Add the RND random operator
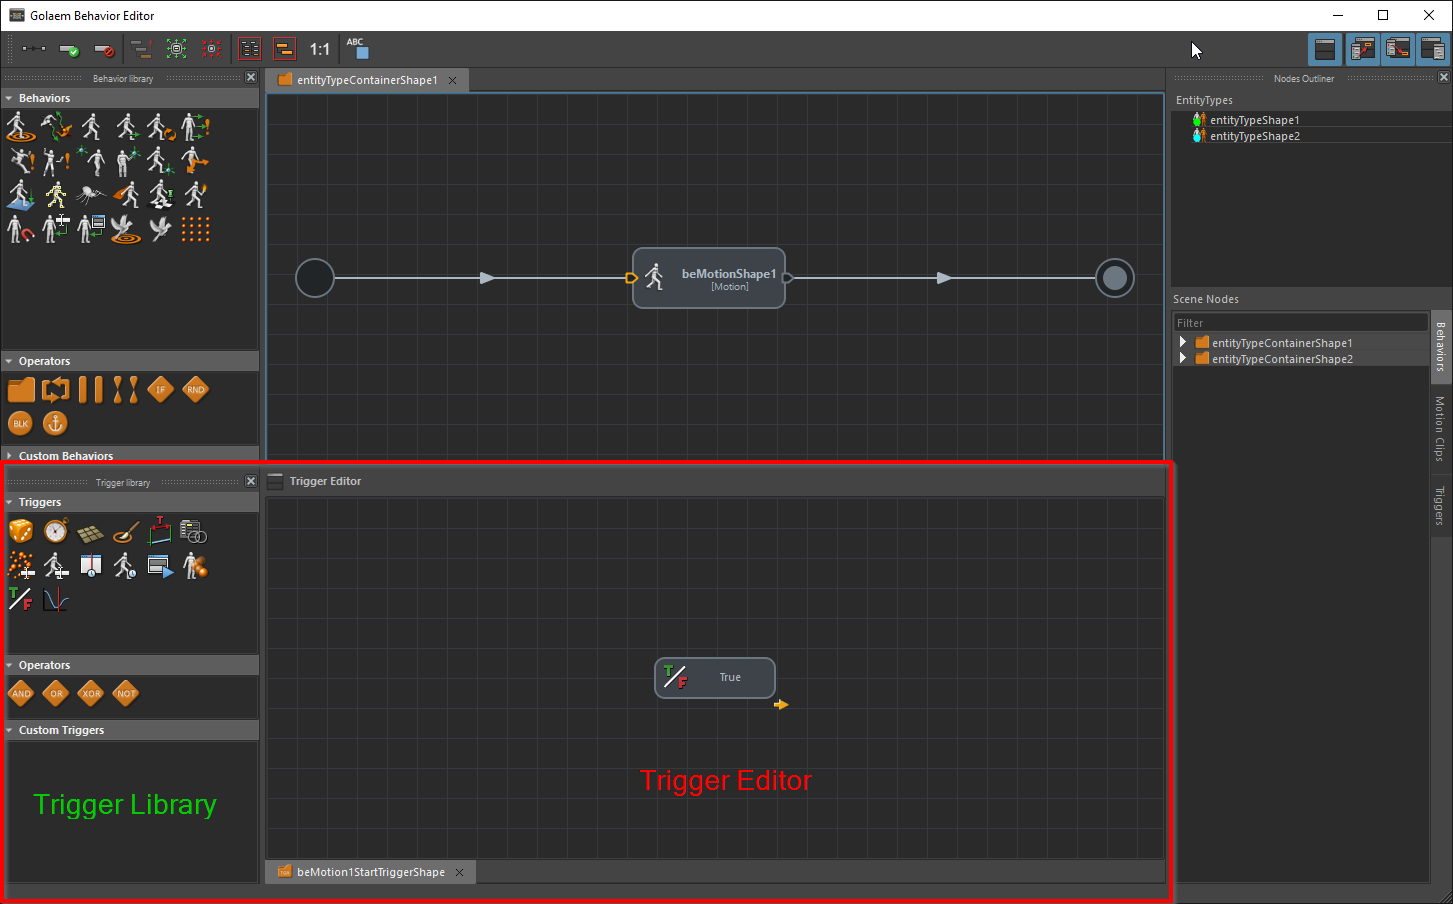Image resolution: width=1453 pixels, height=904 pixels. [x=195, y=390]
